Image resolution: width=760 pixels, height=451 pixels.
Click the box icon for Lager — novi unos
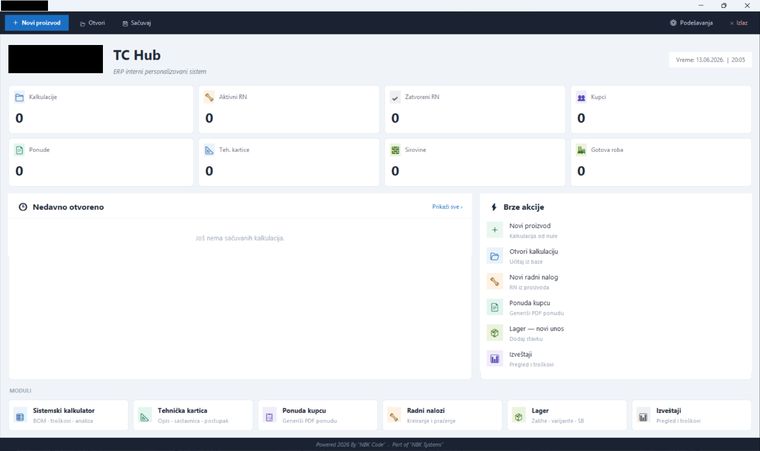495,333
